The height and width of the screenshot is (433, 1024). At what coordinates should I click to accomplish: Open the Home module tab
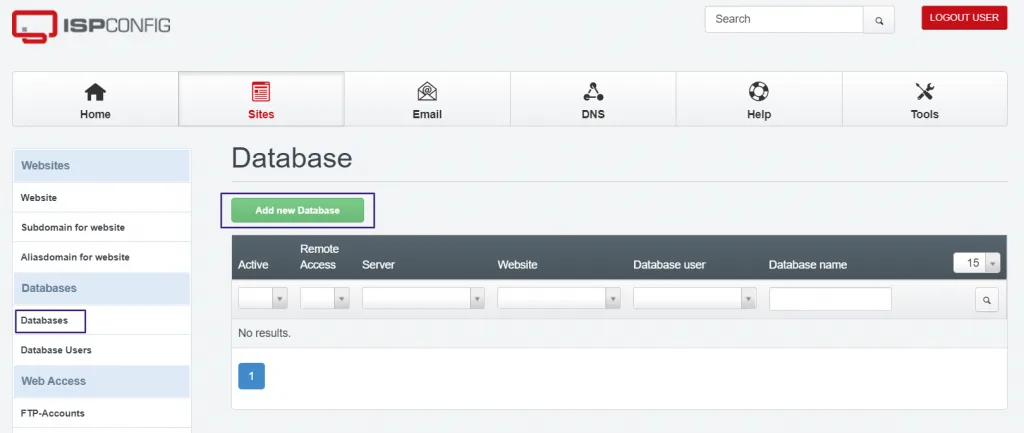pos(95,99)
